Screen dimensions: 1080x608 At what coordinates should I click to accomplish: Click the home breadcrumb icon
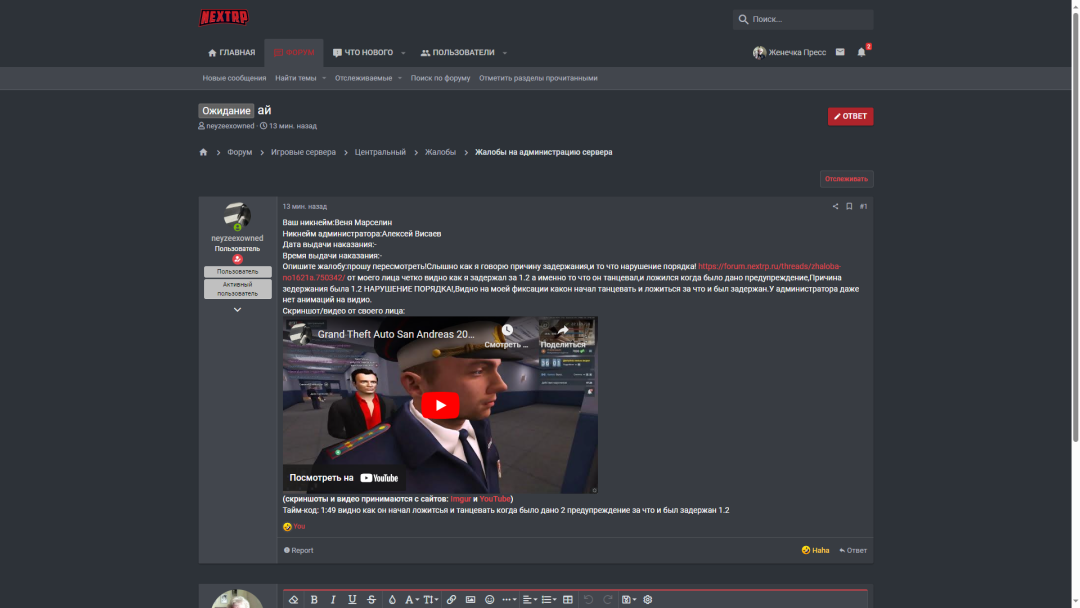pyautogui.click(x=203, y=152)
